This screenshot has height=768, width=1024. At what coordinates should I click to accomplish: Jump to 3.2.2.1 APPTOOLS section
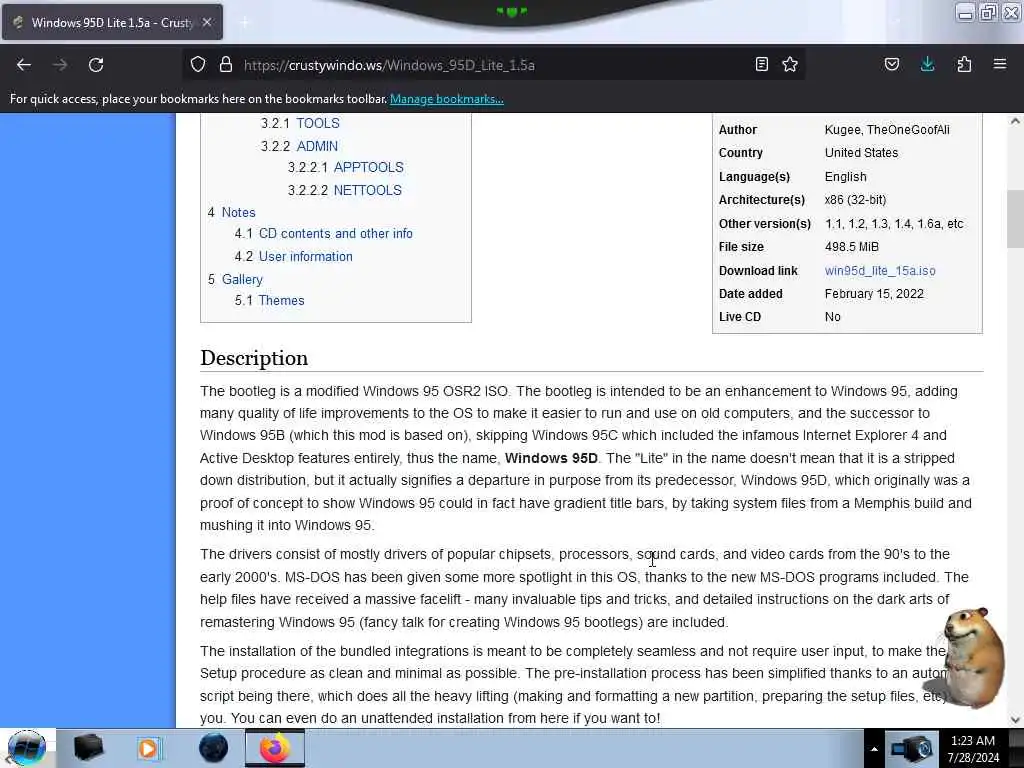[345, 167]
